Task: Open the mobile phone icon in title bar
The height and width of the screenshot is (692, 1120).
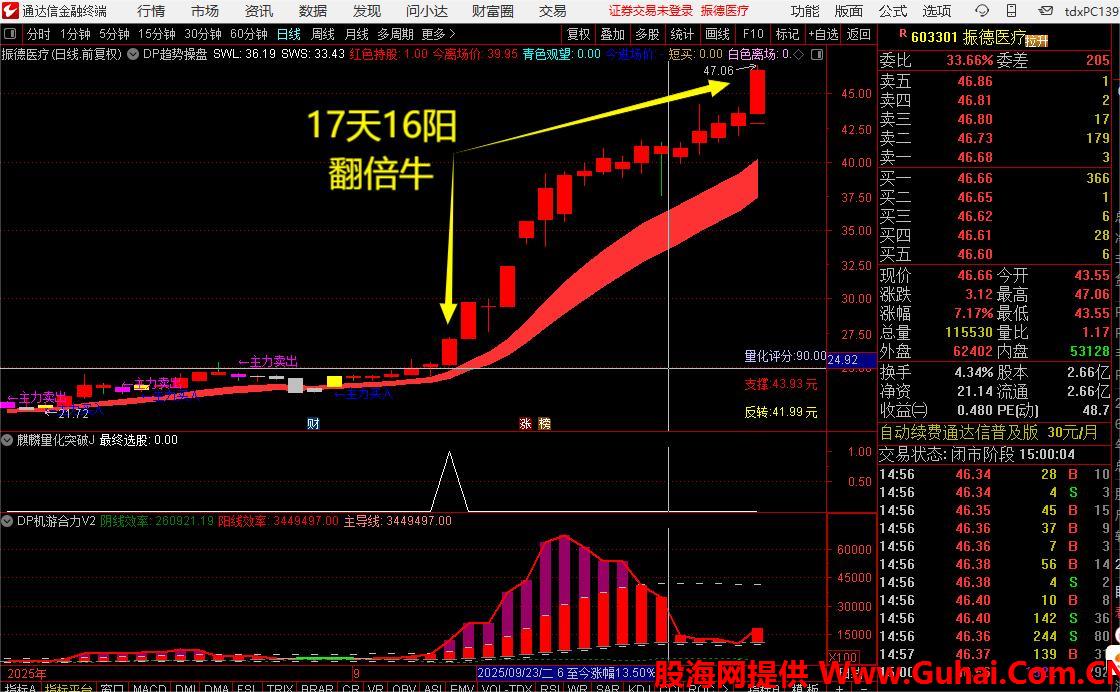Action: pyautogui.click(x=1012, y=11)
